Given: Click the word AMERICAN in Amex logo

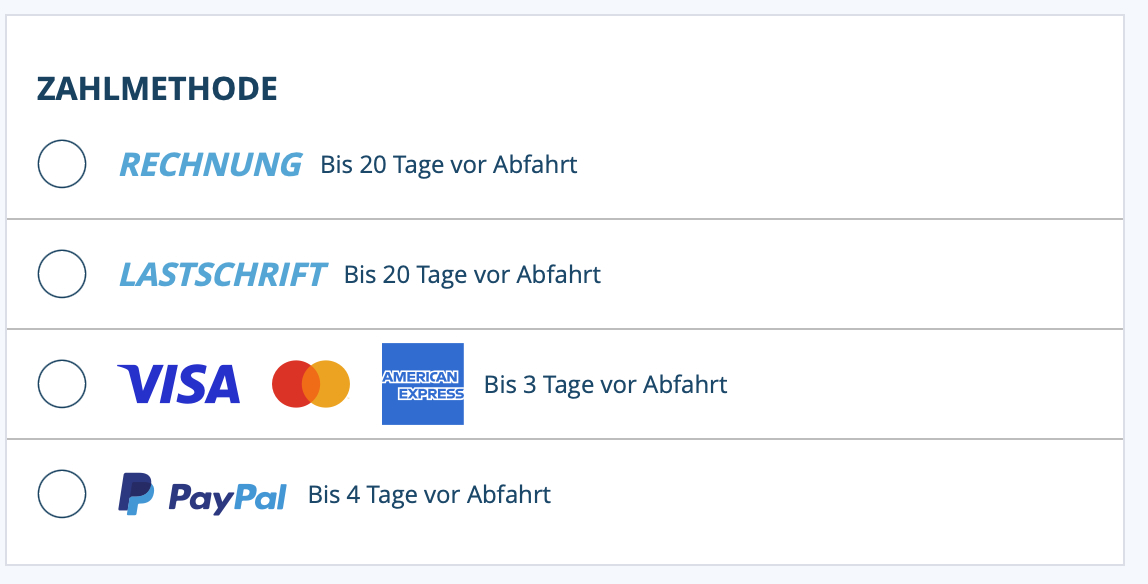Looking at the screenshot, I should tap(422, 377).
